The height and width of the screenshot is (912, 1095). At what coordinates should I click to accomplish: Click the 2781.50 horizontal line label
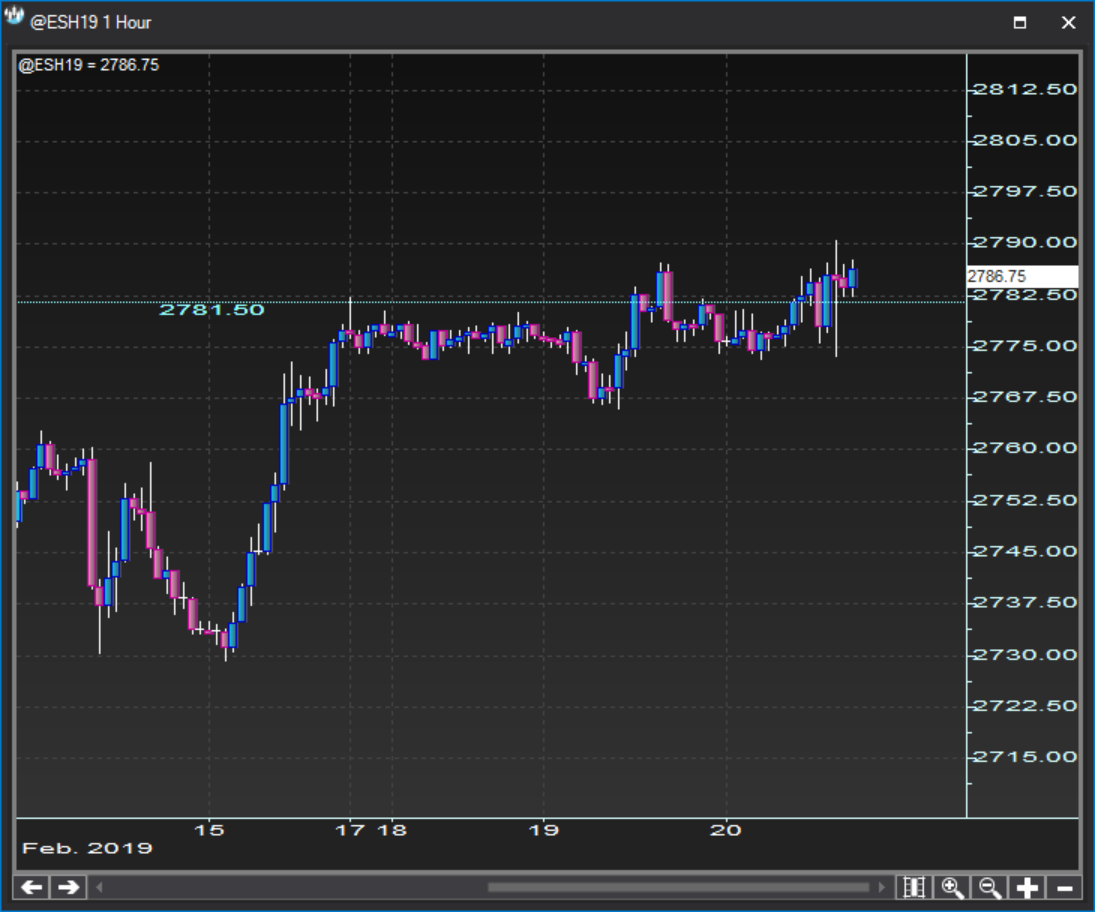pos(212,309)
